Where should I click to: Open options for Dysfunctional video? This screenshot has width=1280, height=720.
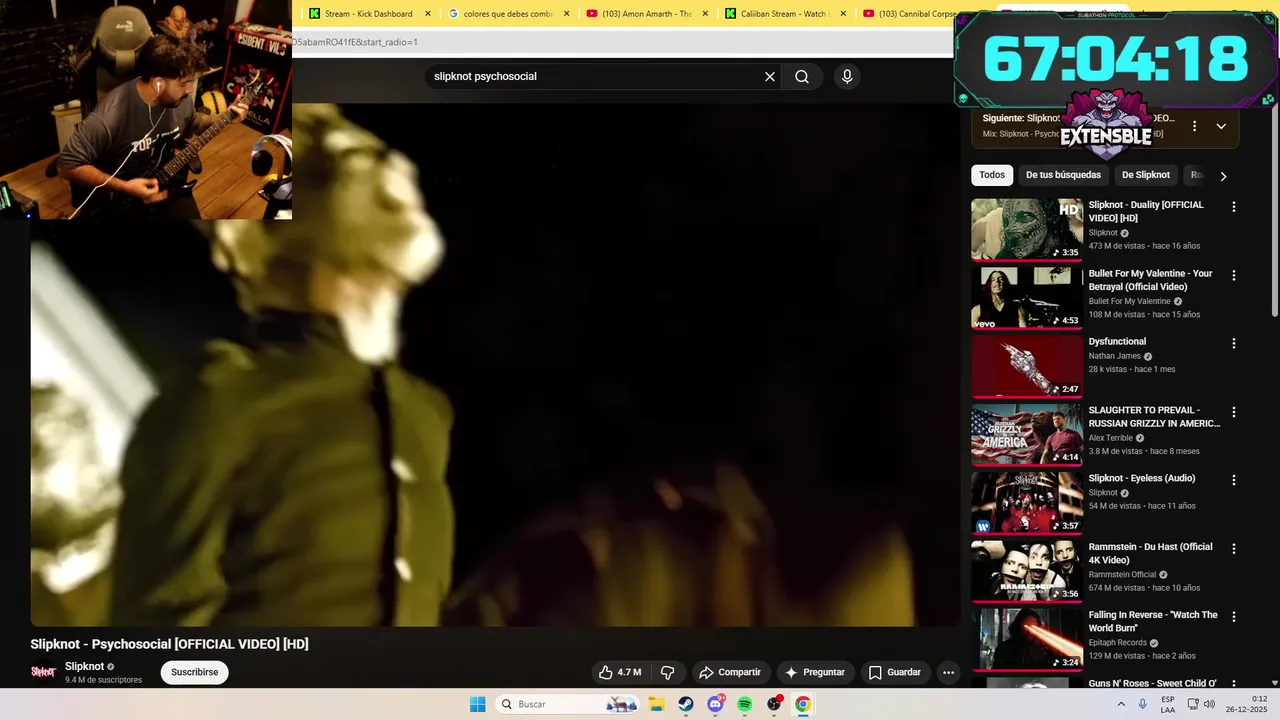click(x=1233, y=343)
